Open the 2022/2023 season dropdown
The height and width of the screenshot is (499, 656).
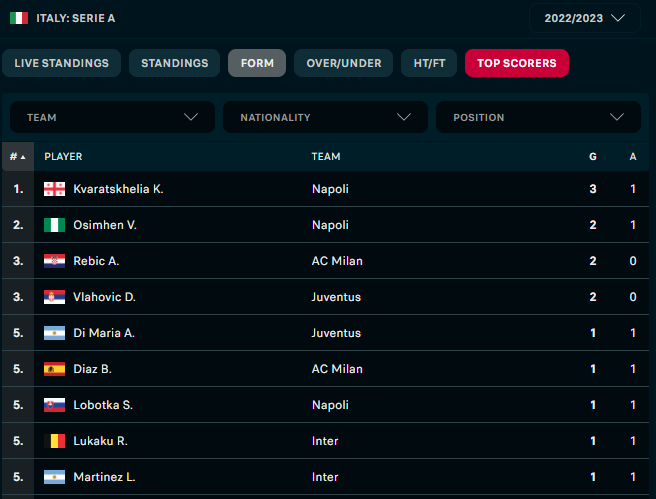(x=584, y=18)
